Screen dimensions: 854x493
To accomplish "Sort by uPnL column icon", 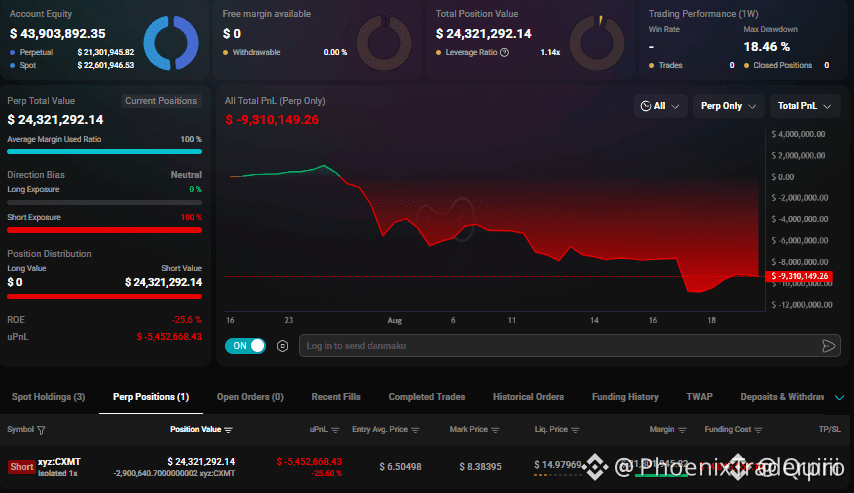I will coord(335,430).
